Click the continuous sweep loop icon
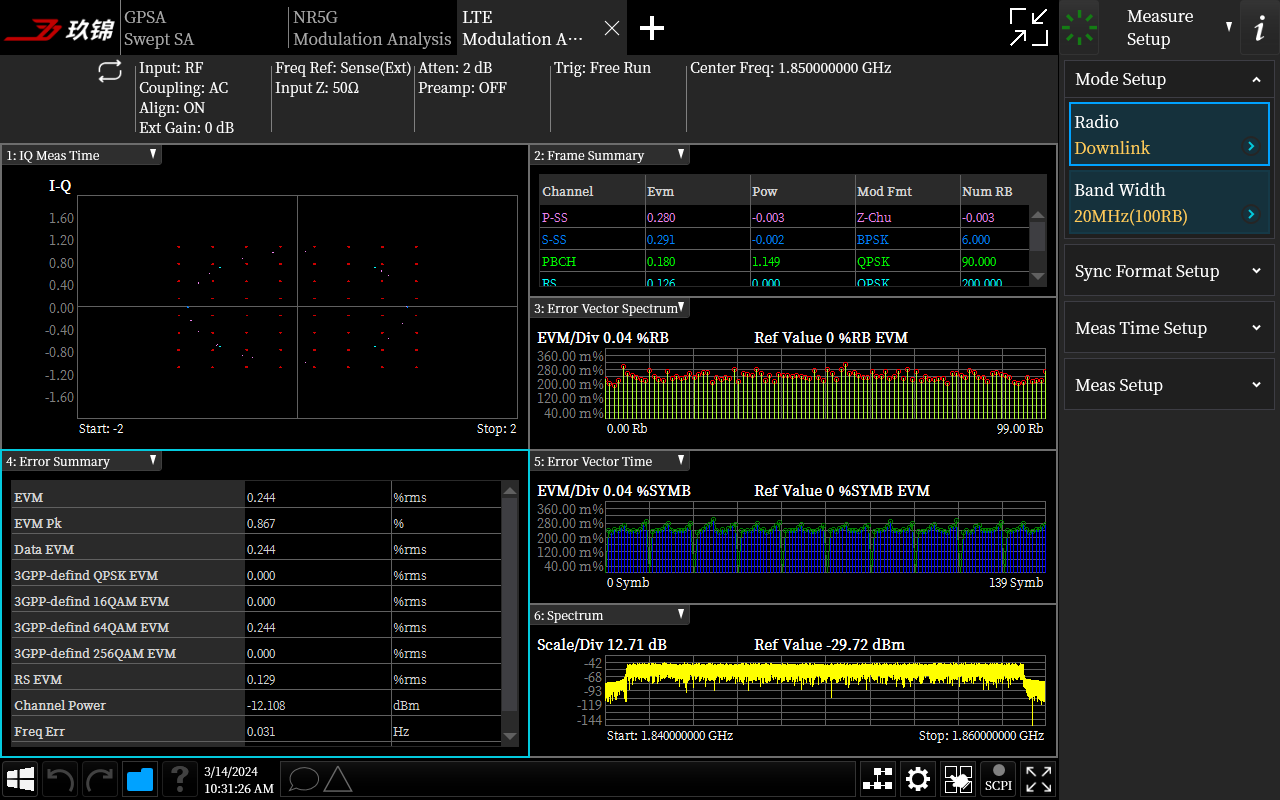 [110, 71]
